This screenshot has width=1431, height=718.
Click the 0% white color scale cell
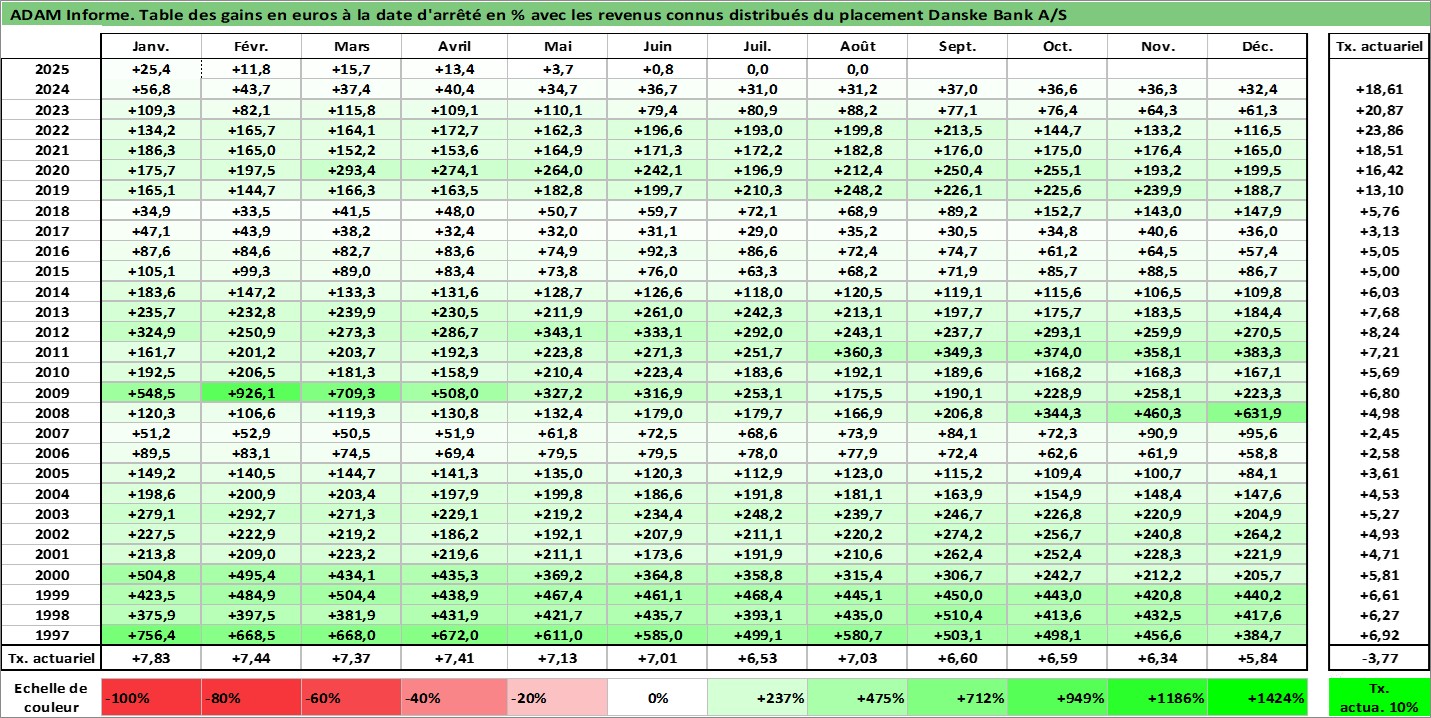pyautogui.click(x=657, y=698)
